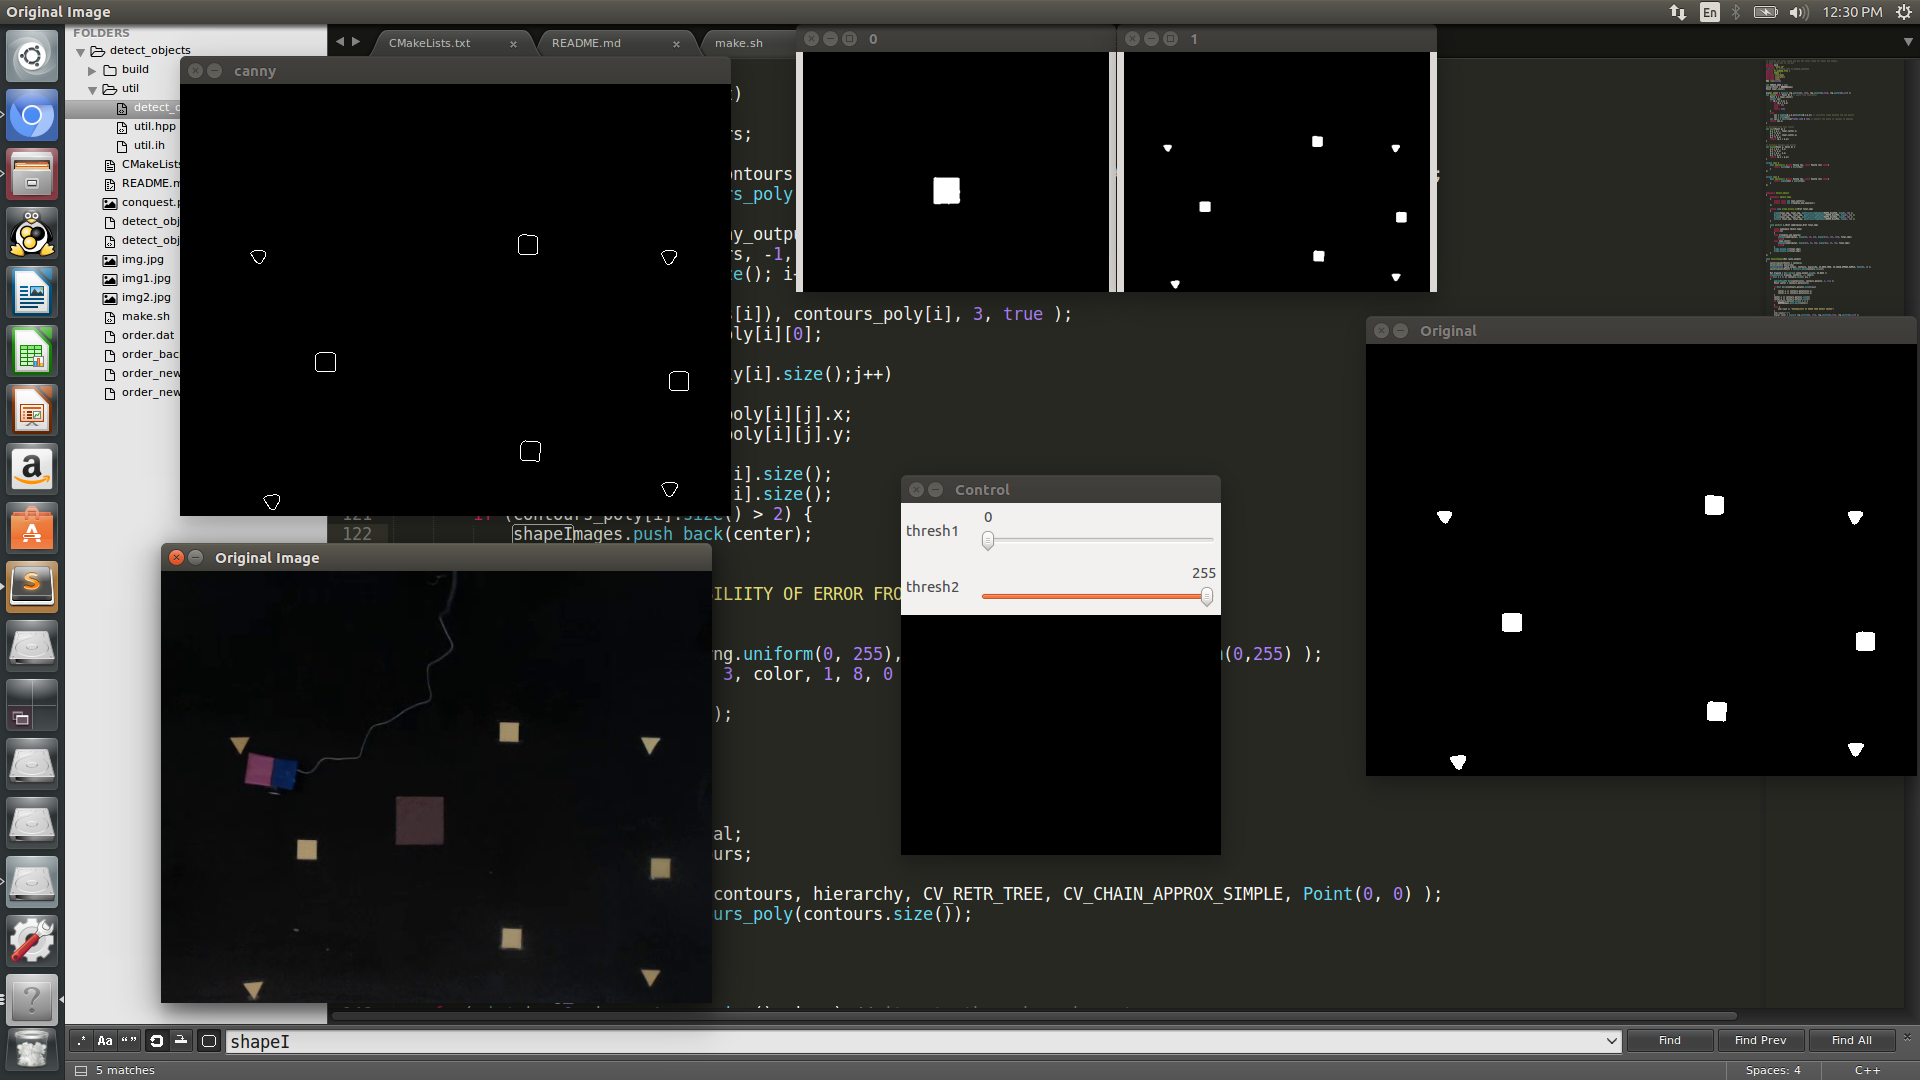Open Chromium browser from launcher
This screenshot has height=1080, width=1920.
tap(32, 117)
